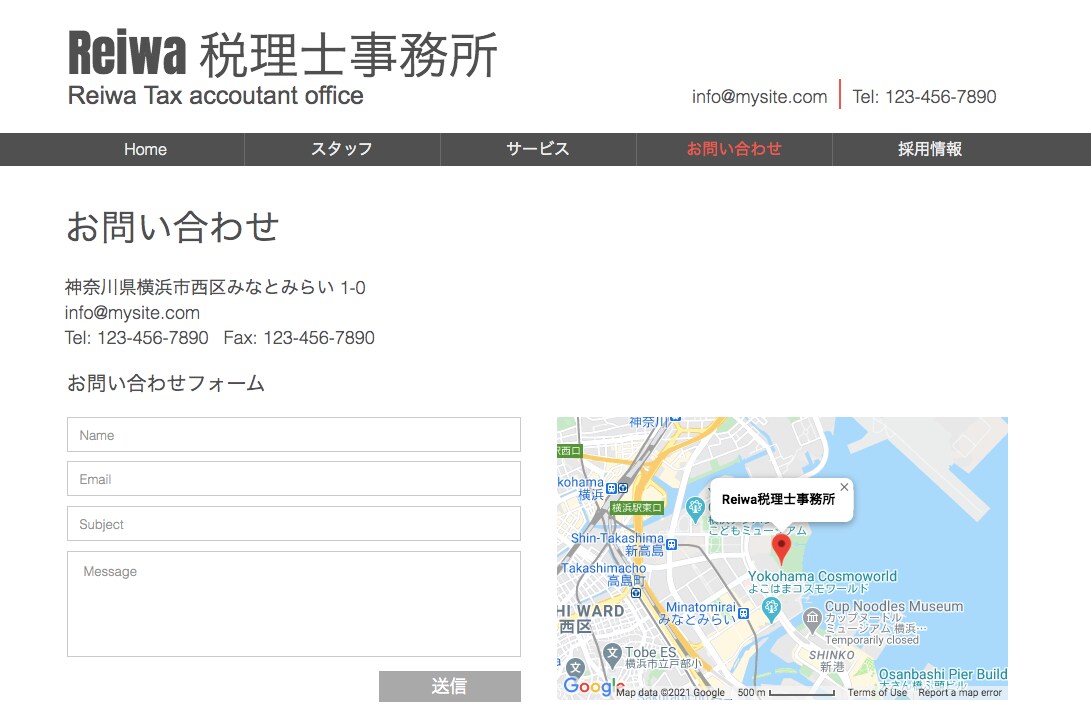Viewport: 1091px width, 723px height.
Task: Click the Reiwa Tax accountant office subtitle
Action: [x=216, y=95]
